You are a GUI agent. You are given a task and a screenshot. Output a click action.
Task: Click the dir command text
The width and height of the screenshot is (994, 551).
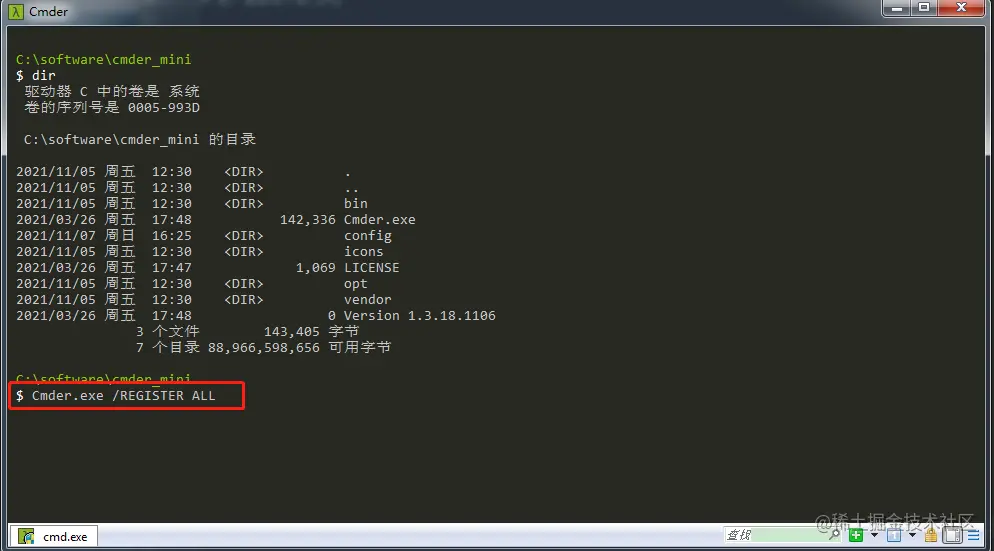pyautogui.click(x=44, y=75)
